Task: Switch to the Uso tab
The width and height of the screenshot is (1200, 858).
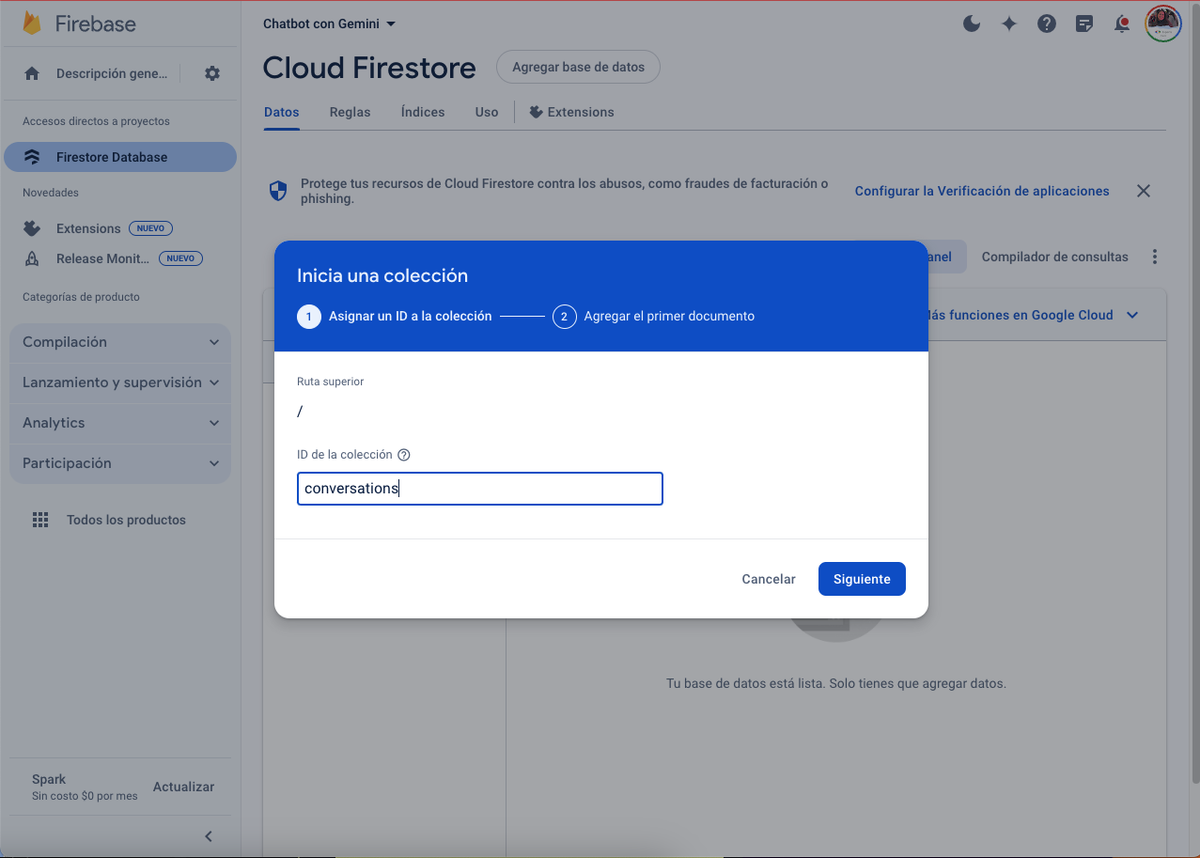Action: (487, 112)
